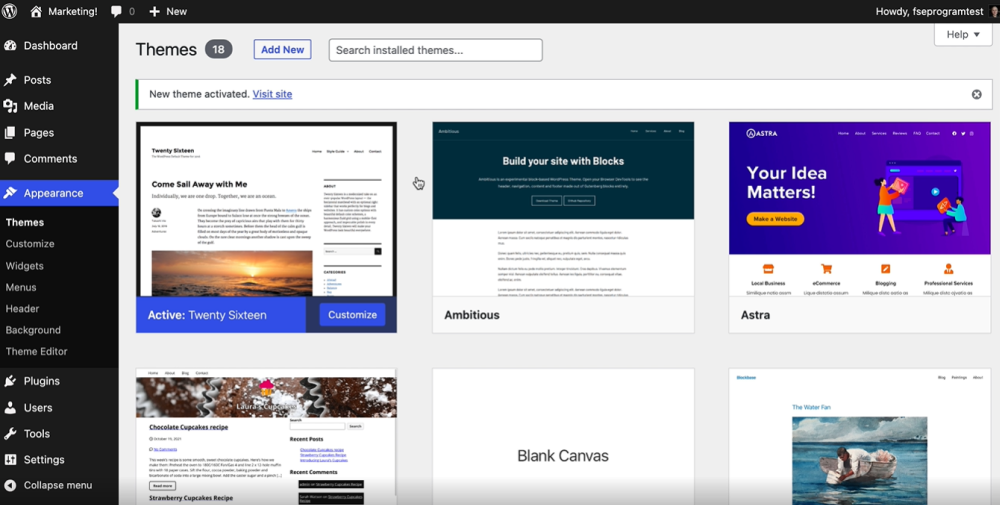Click the Search installed themes field
1000x505 pixels.
point(436,50)
